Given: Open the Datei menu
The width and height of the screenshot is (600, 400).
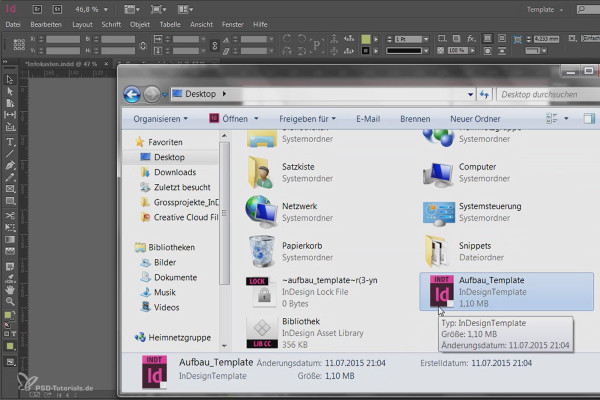Looking at the screenshot, I should coord(13,24).
